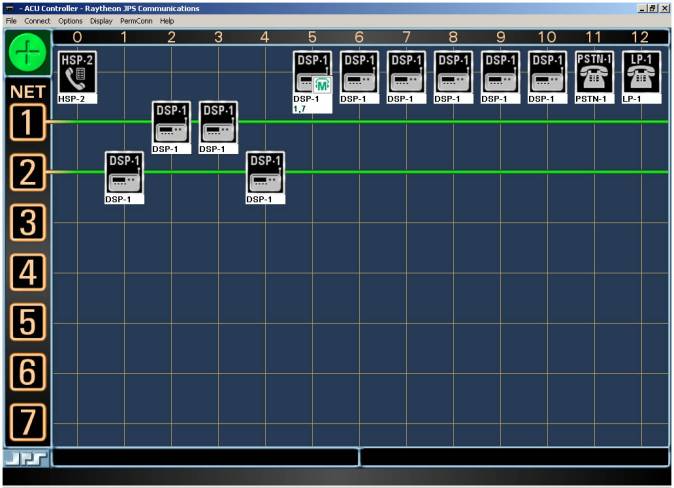Click the green plus add button
This screenshot has width=674, height=488.
(x=26, y=51)
